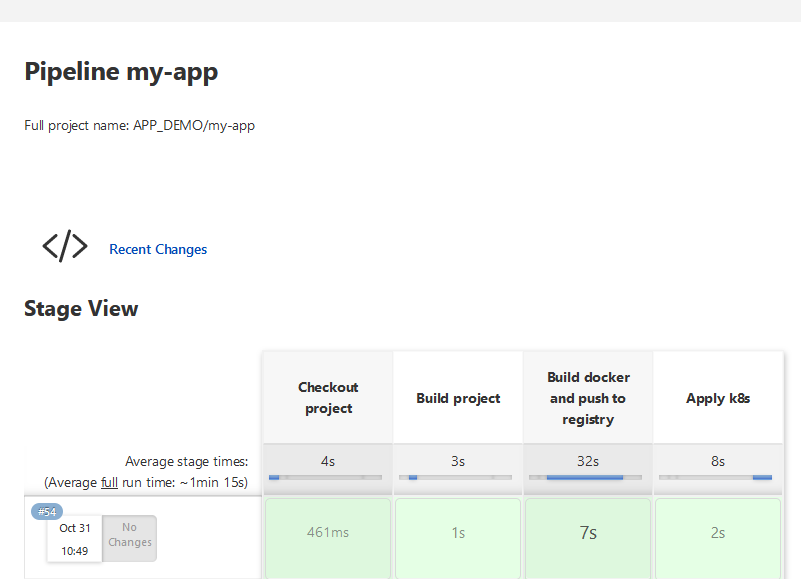
Task: Click the Apply k8s column header
Action: point(718,398)
